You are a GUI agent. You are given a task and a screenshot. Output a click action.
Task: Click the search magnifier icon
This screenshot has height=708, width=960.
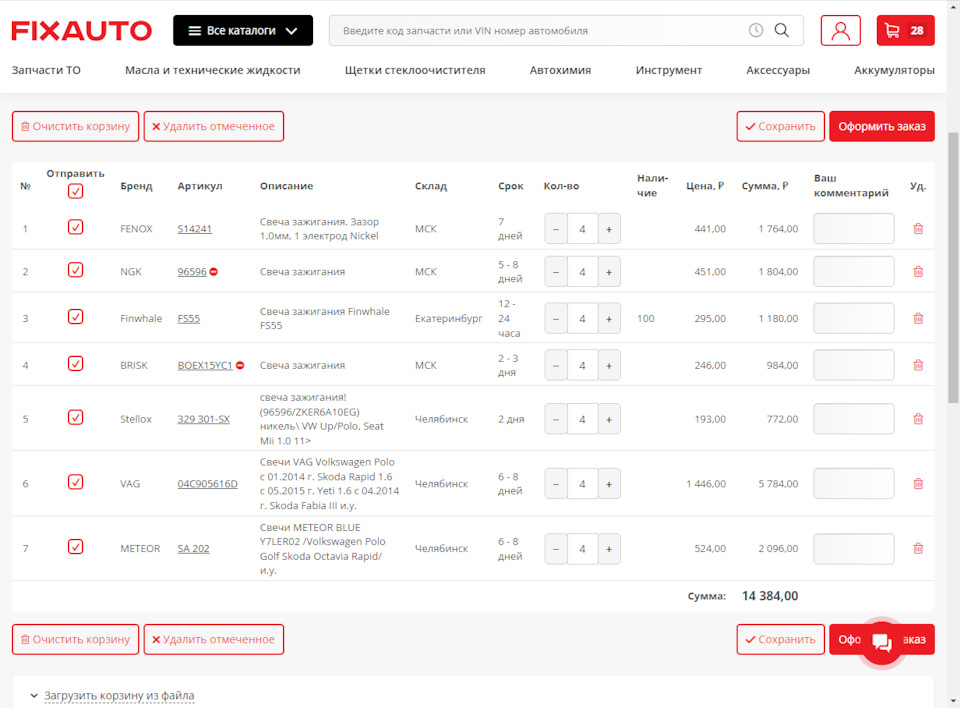pos(782,31)
